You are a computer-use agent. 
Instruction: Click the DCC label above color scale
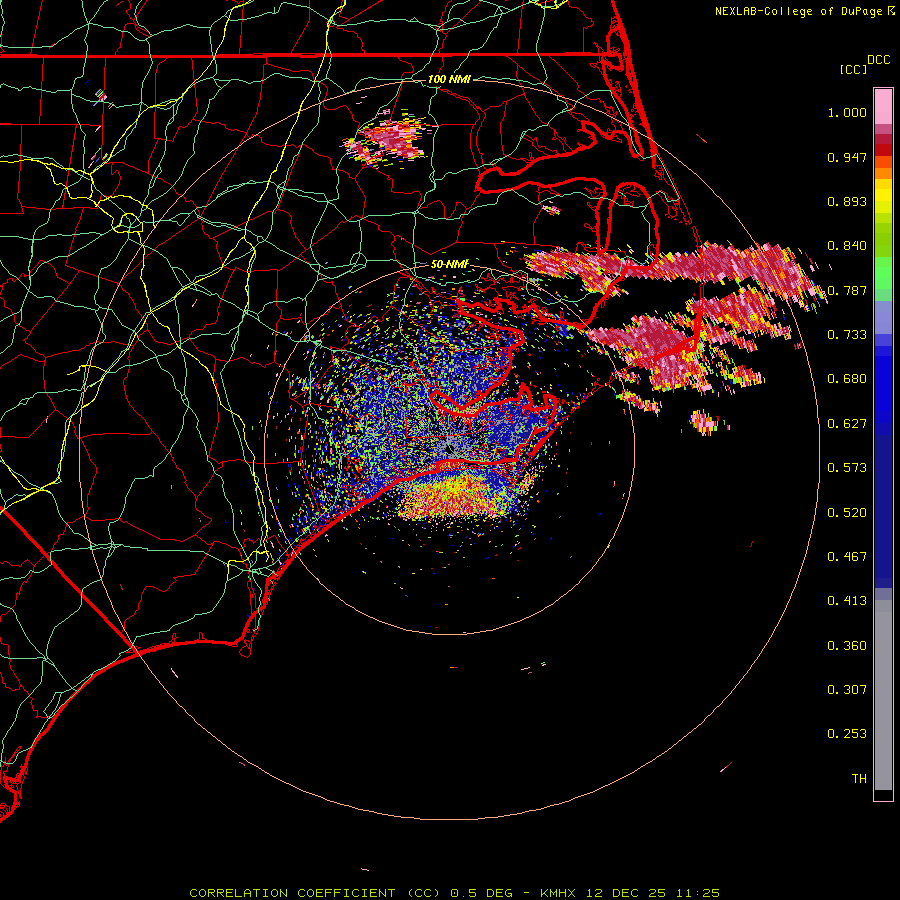[878, 60]
